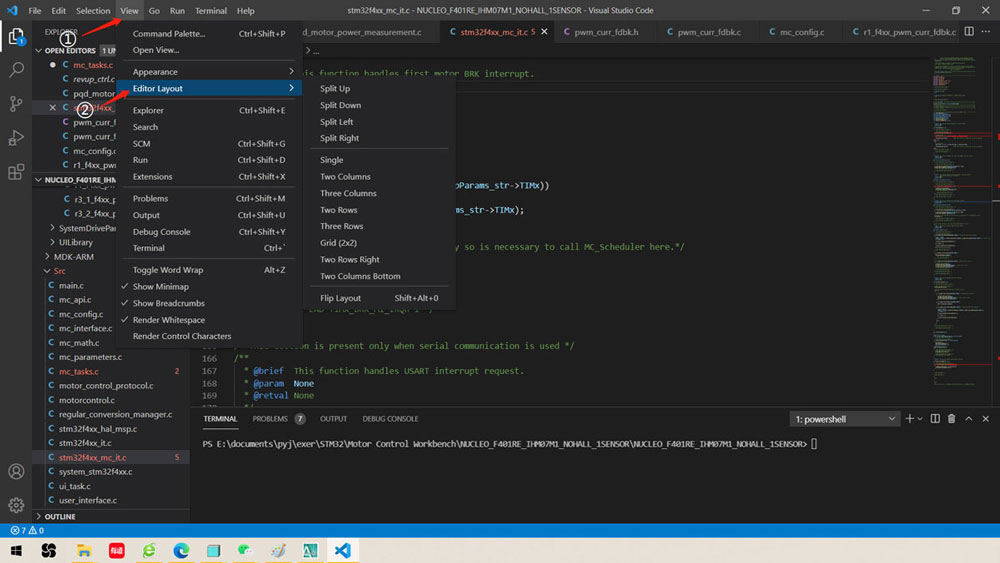This screenshot has height=563, width=1000.
Task: Open Command Palette from View menu
Action: tap(208, 33)
